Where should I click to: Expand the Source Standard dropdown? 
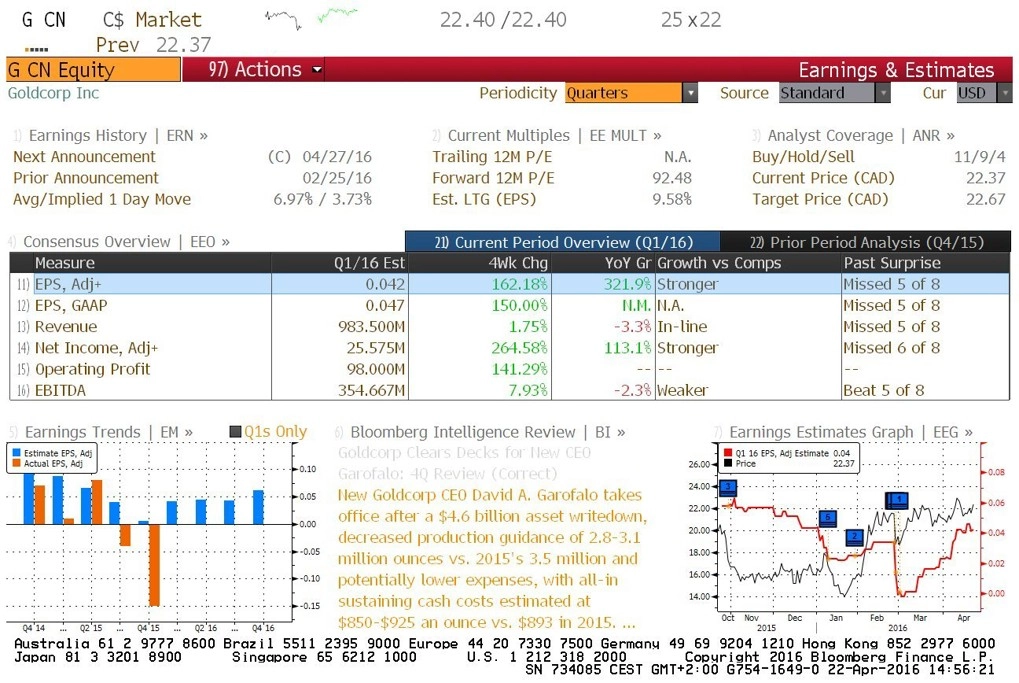click(x=834, y=93)
